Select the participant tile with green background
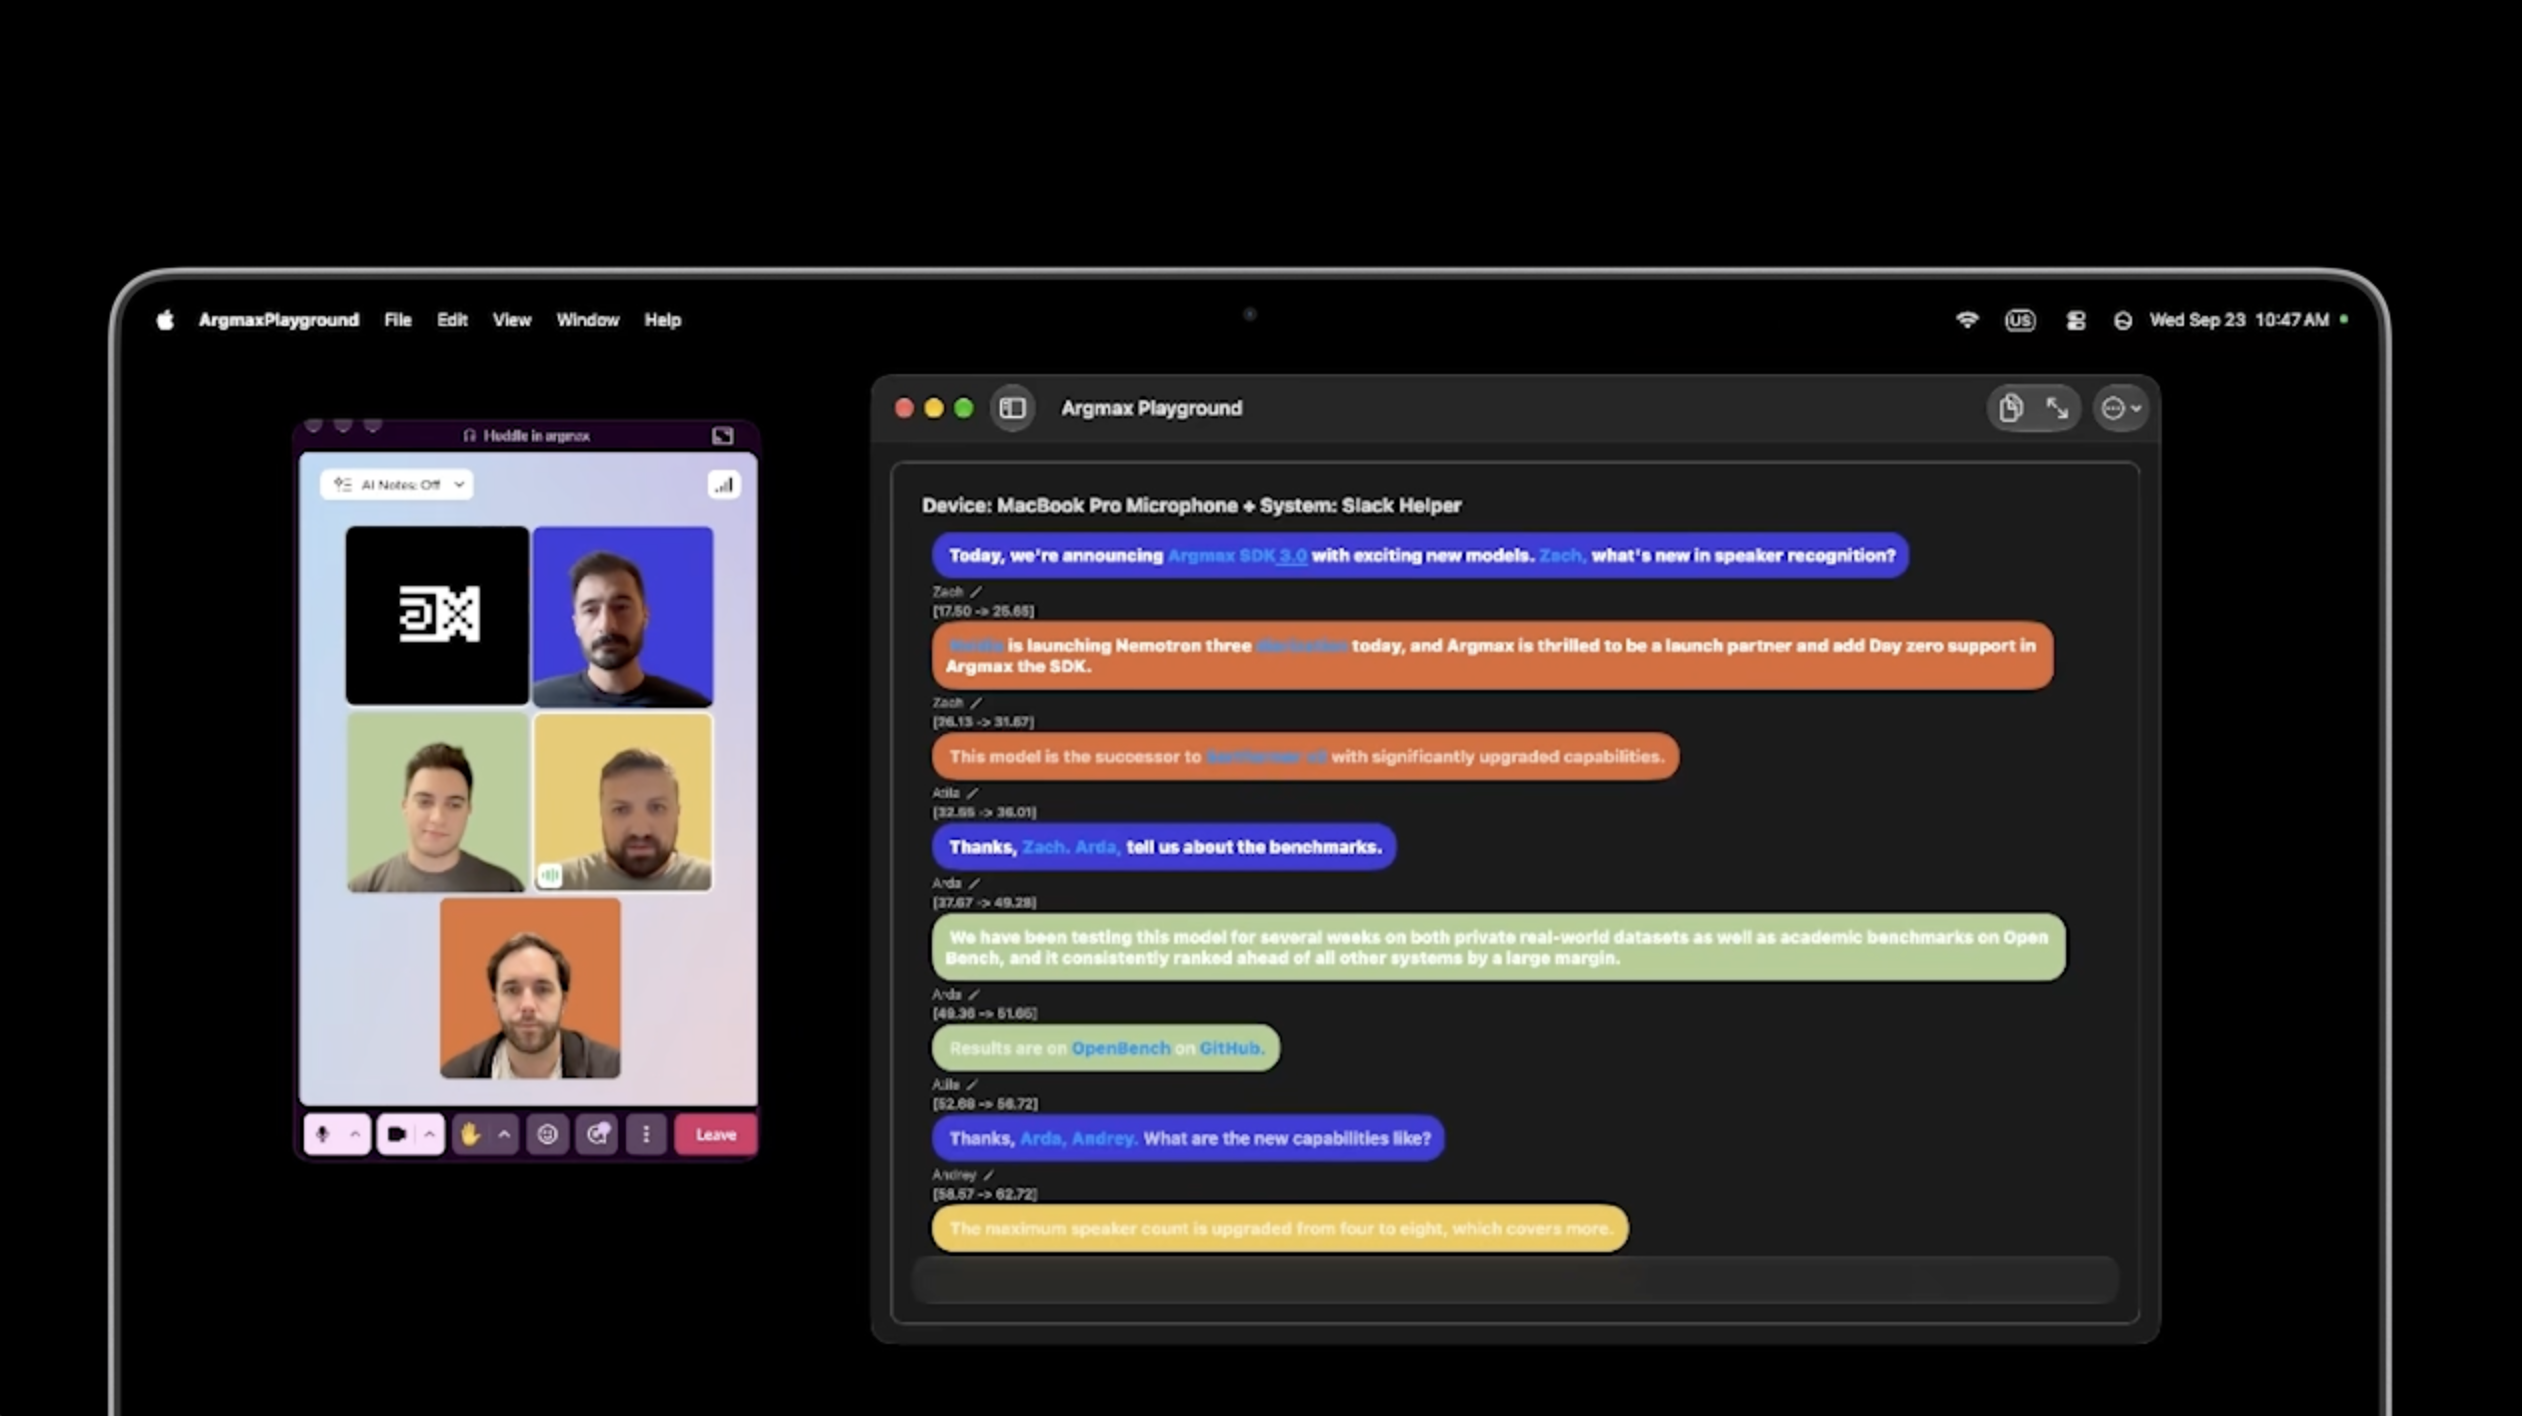 coord(436,801)
